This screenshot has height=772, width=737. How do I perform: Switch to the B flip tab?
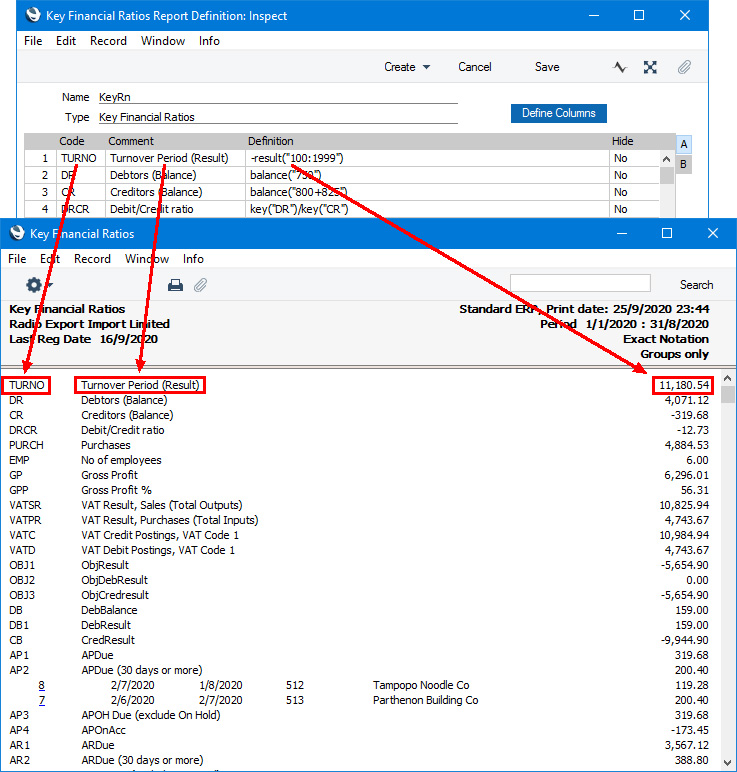pos(683,164)
